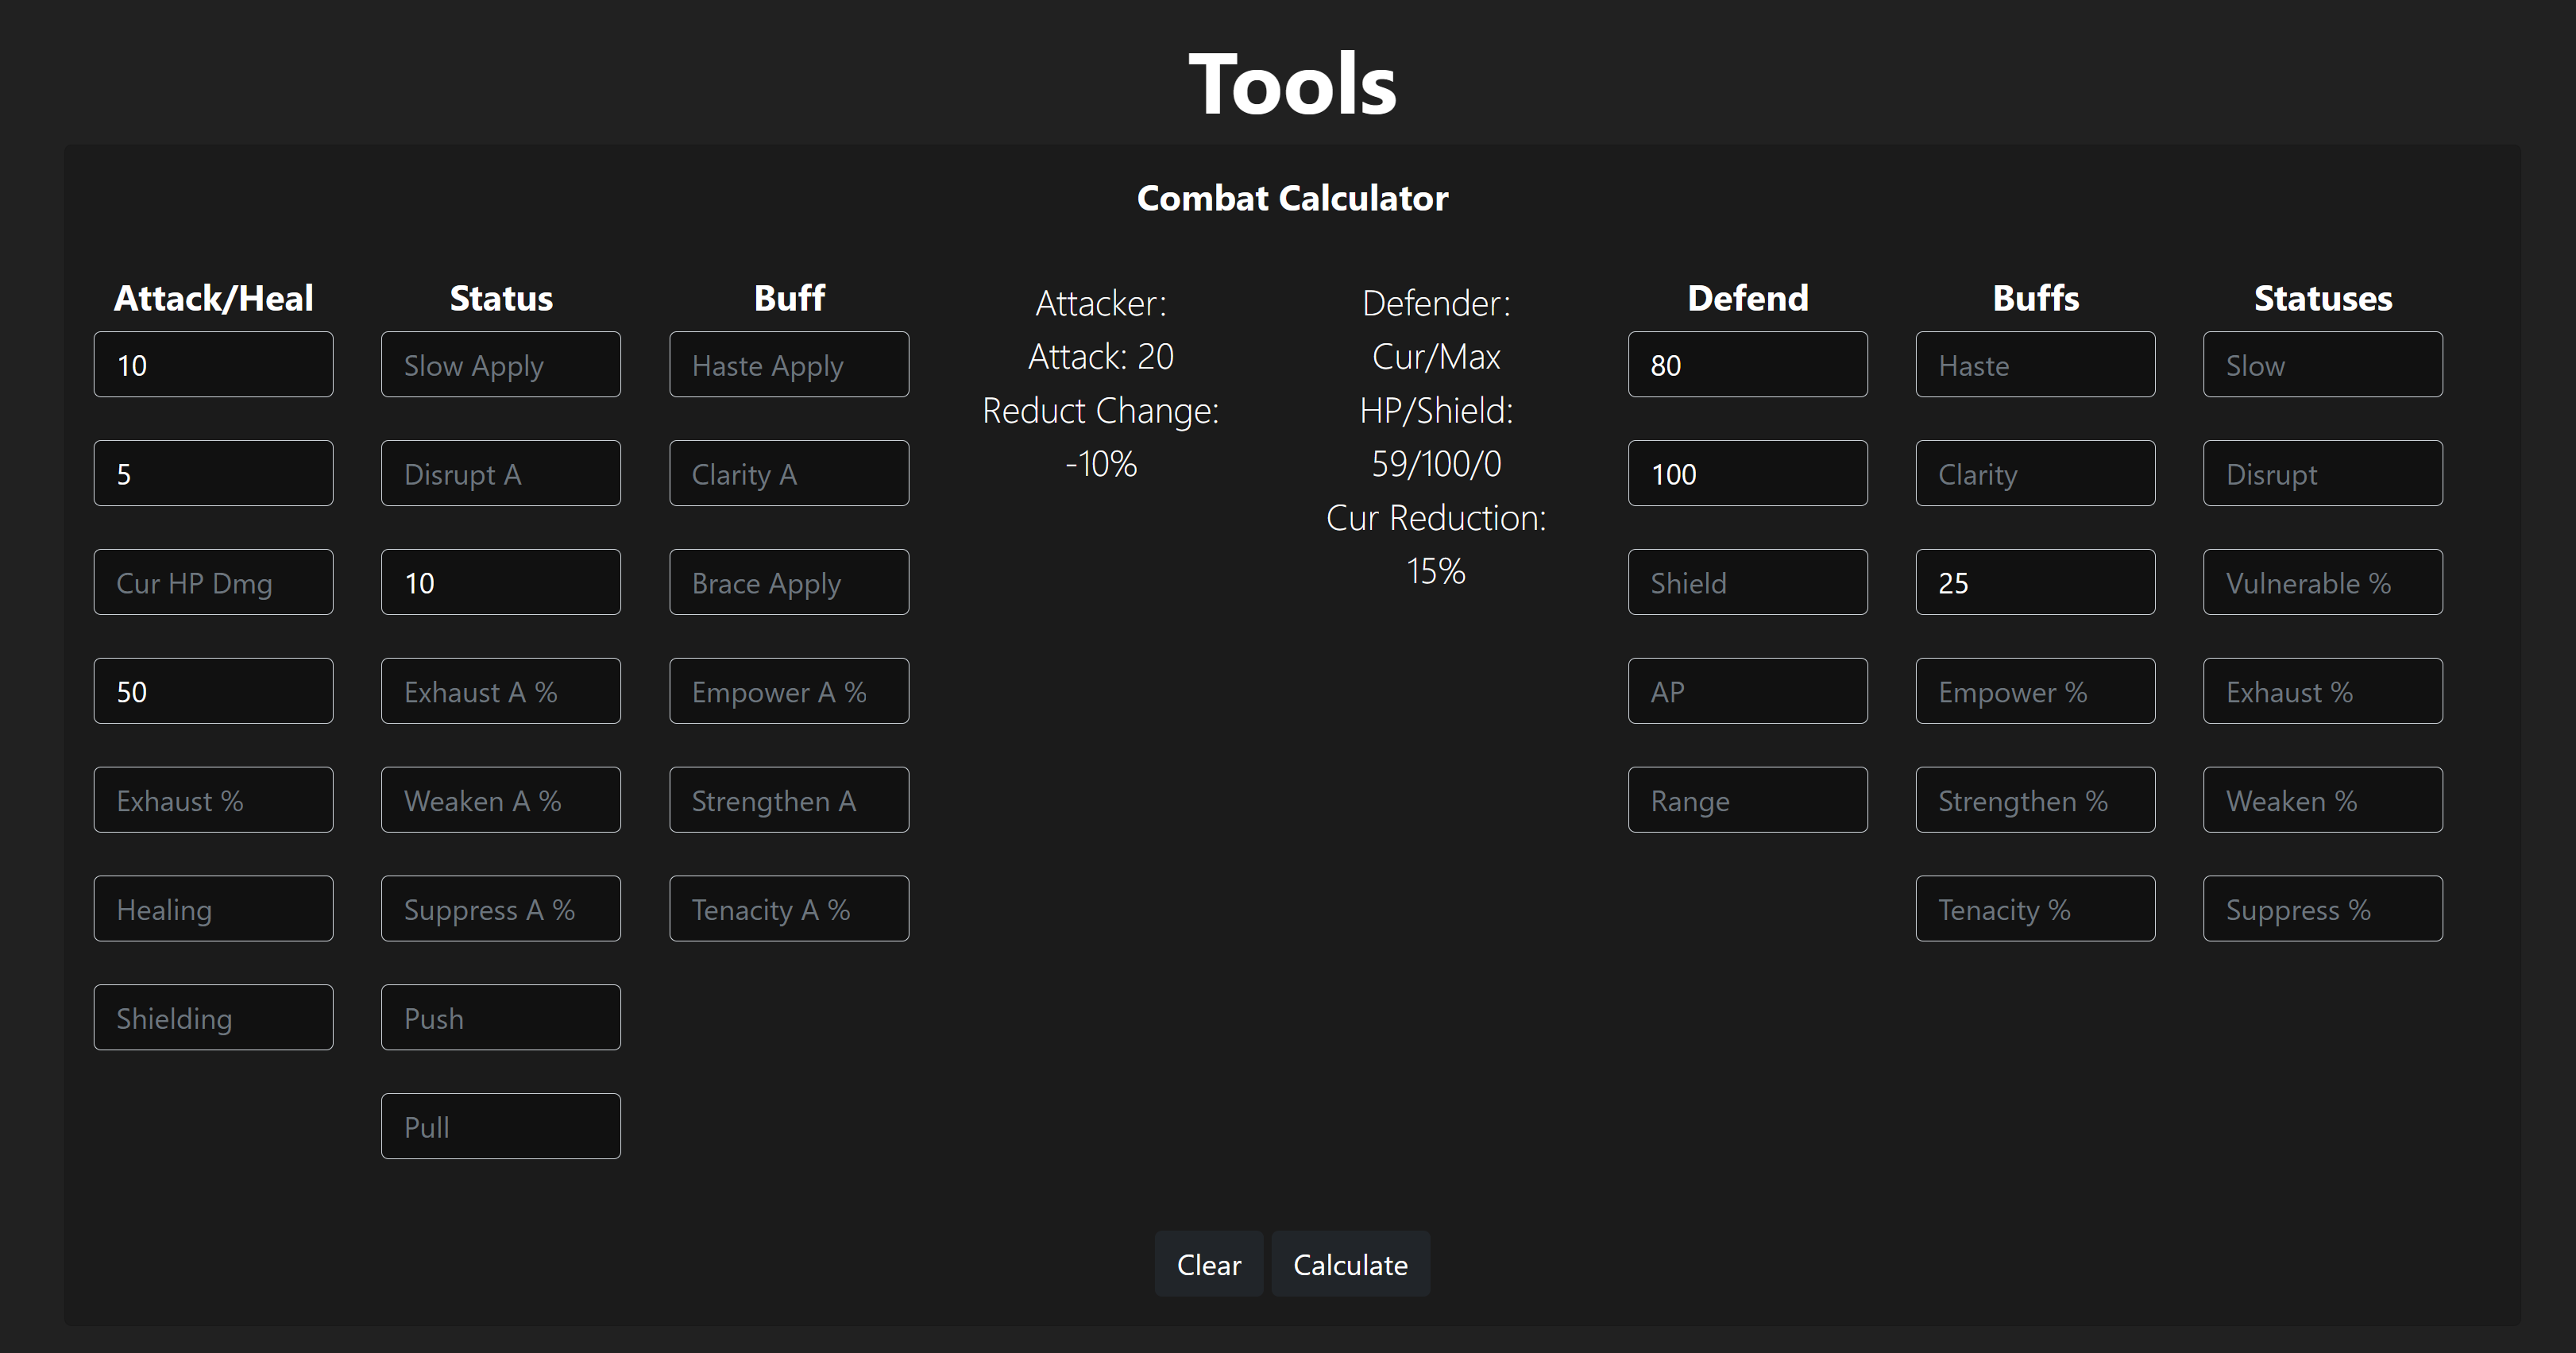Click the Suppress % field under Statuses
2576x1353 pixels.
tap(2323, 909)
